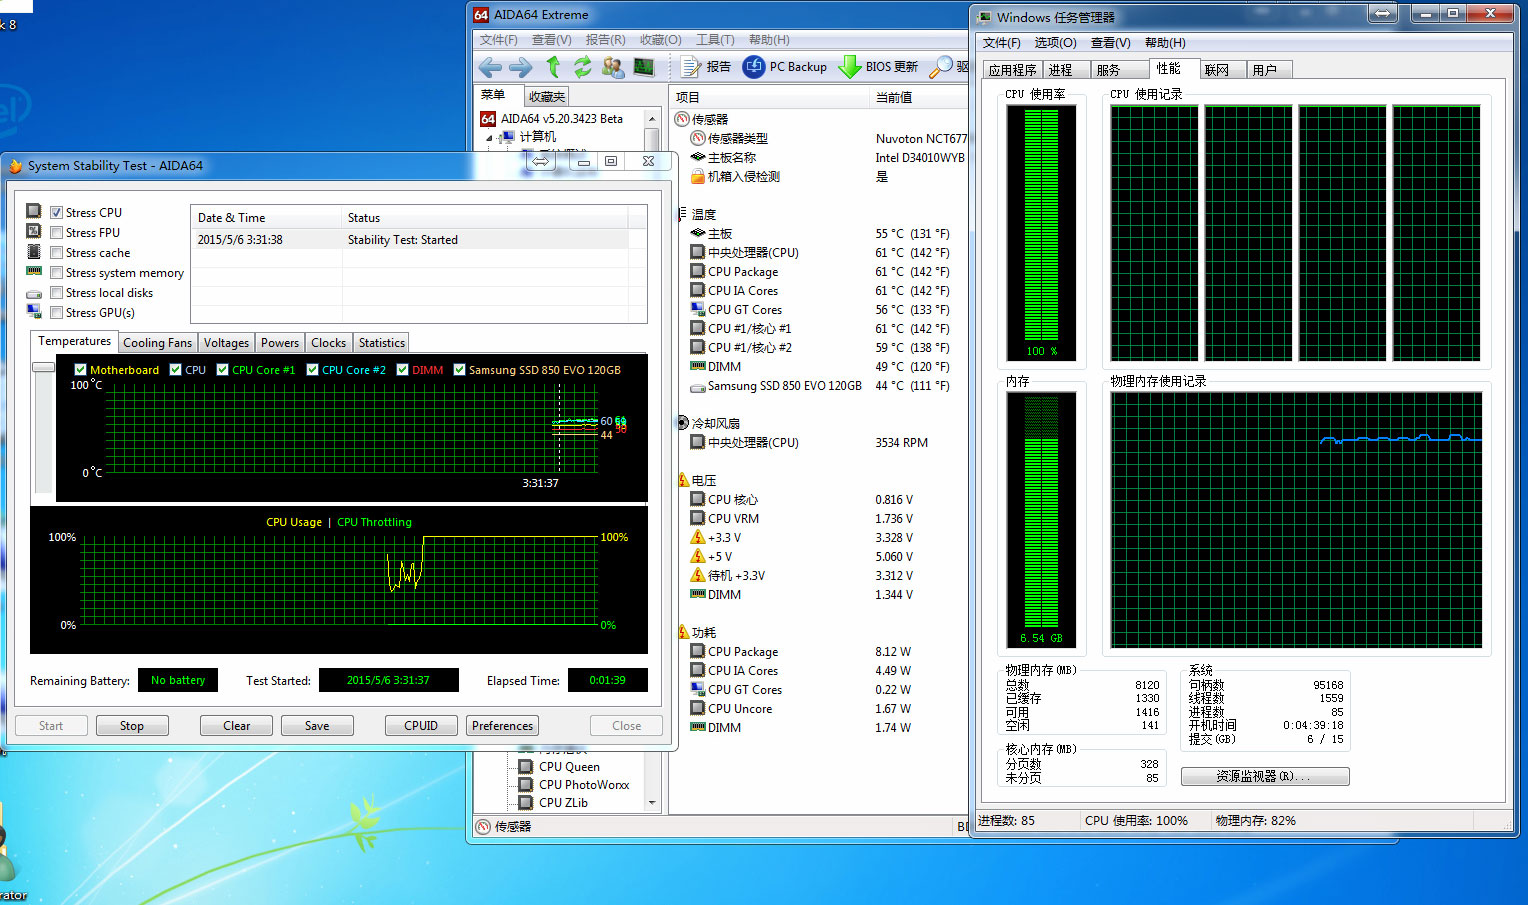Click the users icon in AIDA64 toolbar

click(x=613, y=67)
